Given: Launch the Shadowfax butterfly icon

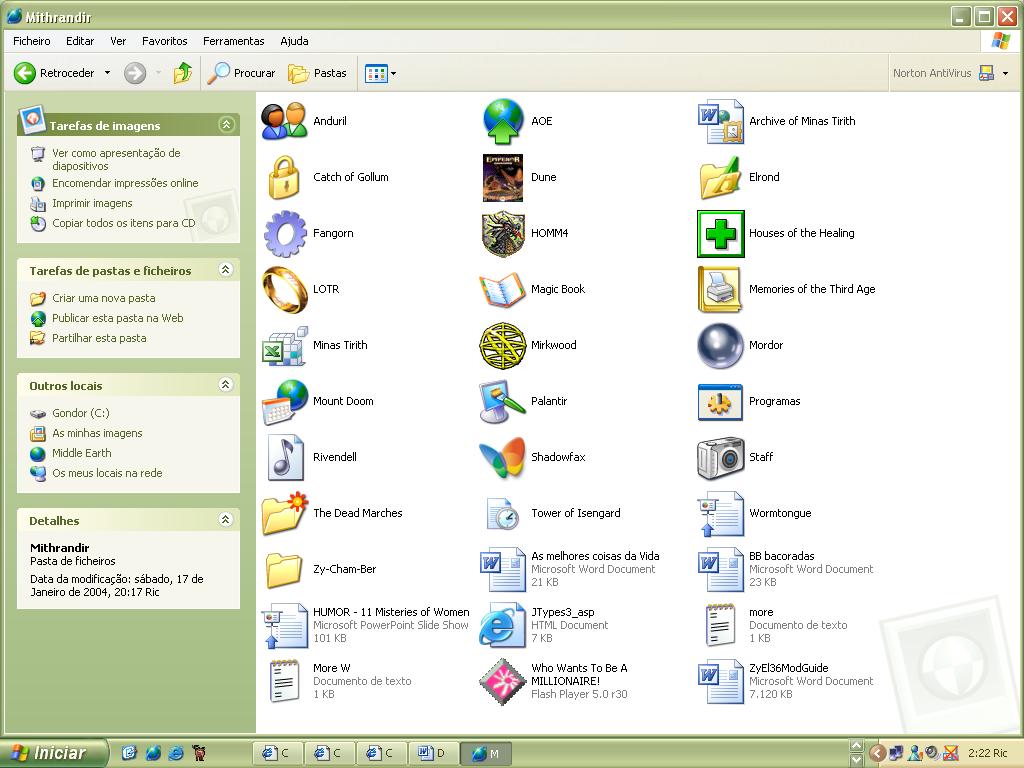Looking at the screenshot, I should 502,457.
